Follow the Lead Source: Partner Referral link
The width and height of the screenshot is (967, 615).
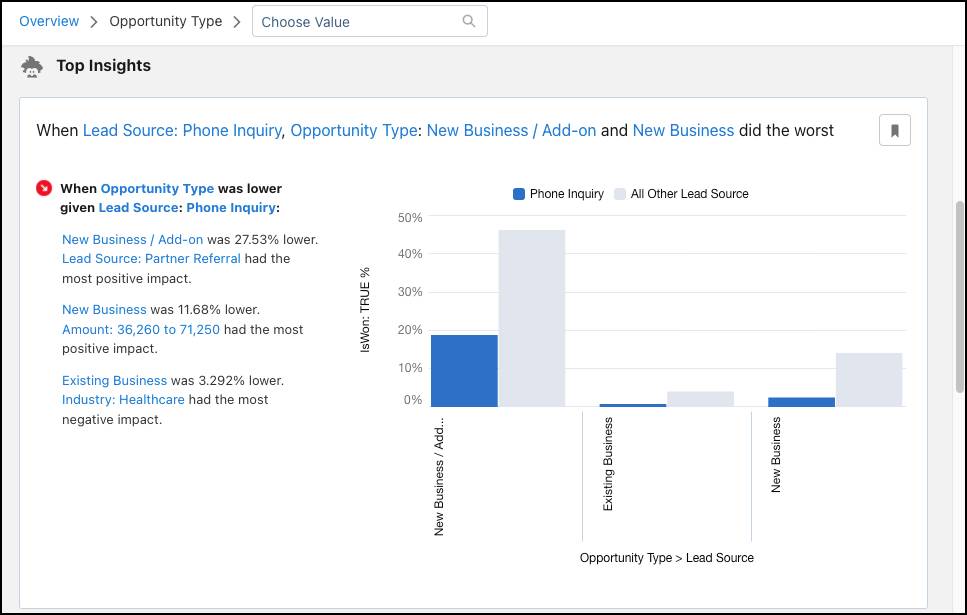coord(151,258)
